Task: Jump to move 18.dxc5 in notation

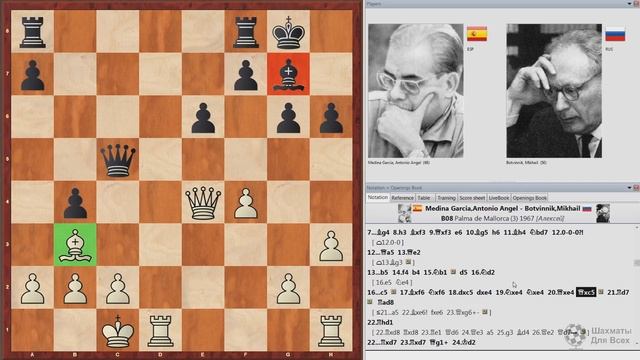Action: pos(460,292)
